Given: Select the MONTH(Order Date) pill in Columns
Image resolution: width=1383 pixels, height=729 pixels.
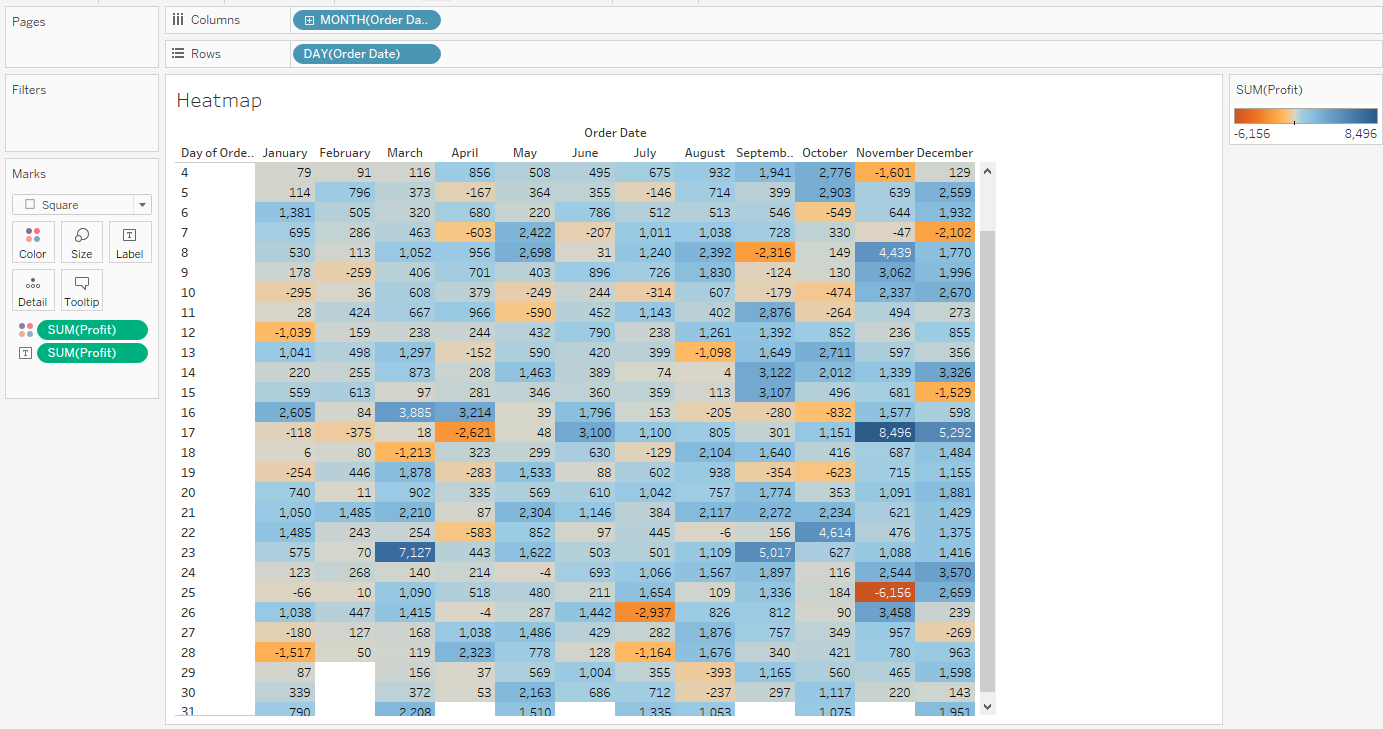Looking at the screenshot, I should (366, 20).
